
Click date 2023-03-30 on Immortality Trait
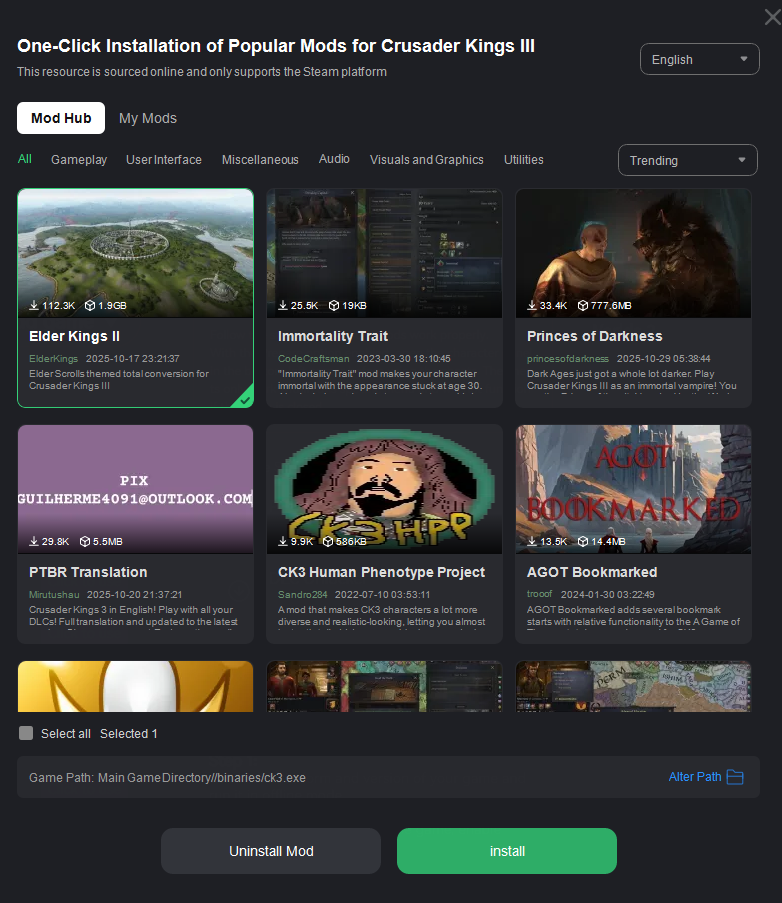(x=403, y=359)
